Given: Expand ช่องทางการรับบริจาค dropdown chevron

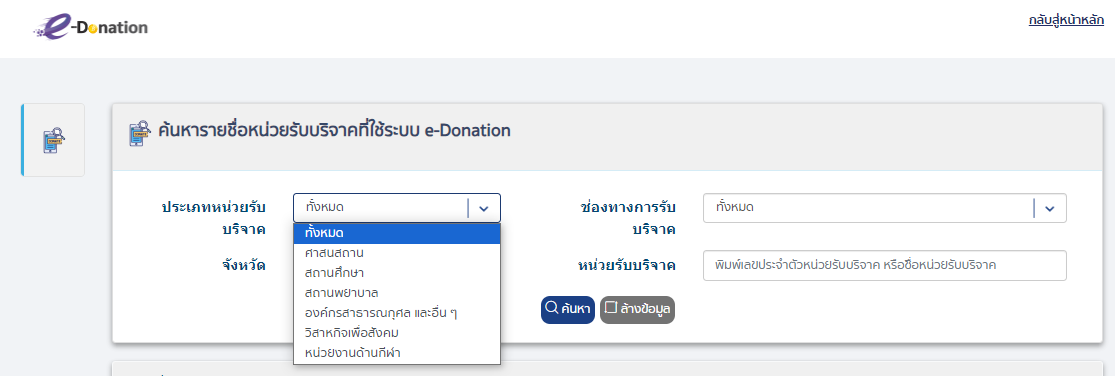Looking at the screenshot, I should pos(1050,208).
